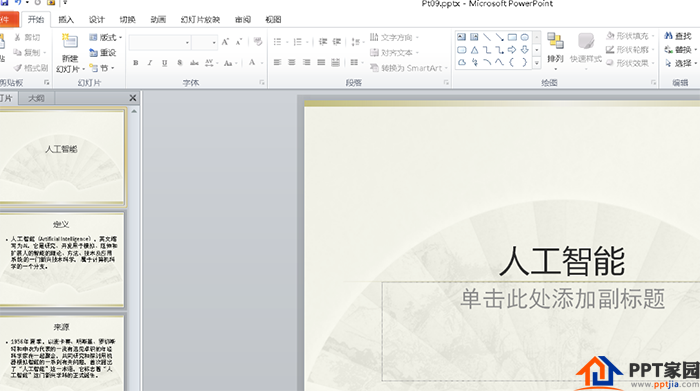Apply text Shadow (S) formatting
Viewport: 700px width, 391px height.
(179, 63)
